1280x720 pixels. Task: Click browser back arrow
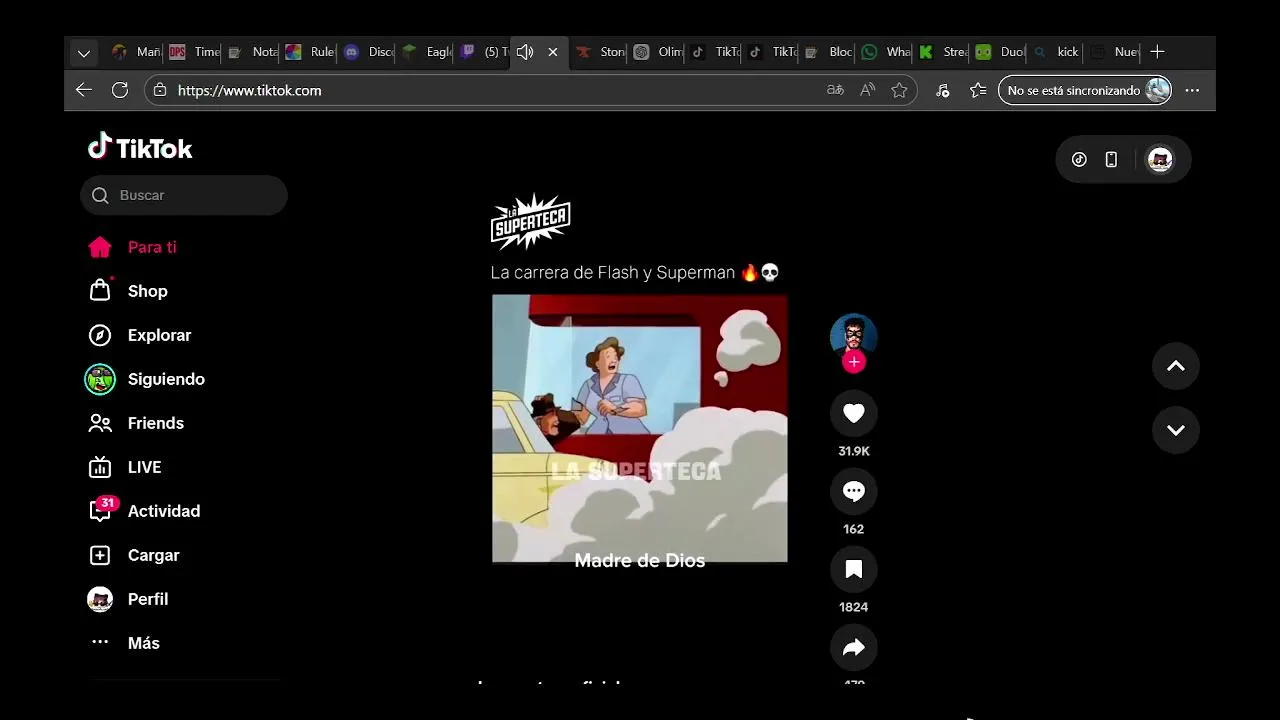click(84, 90)
